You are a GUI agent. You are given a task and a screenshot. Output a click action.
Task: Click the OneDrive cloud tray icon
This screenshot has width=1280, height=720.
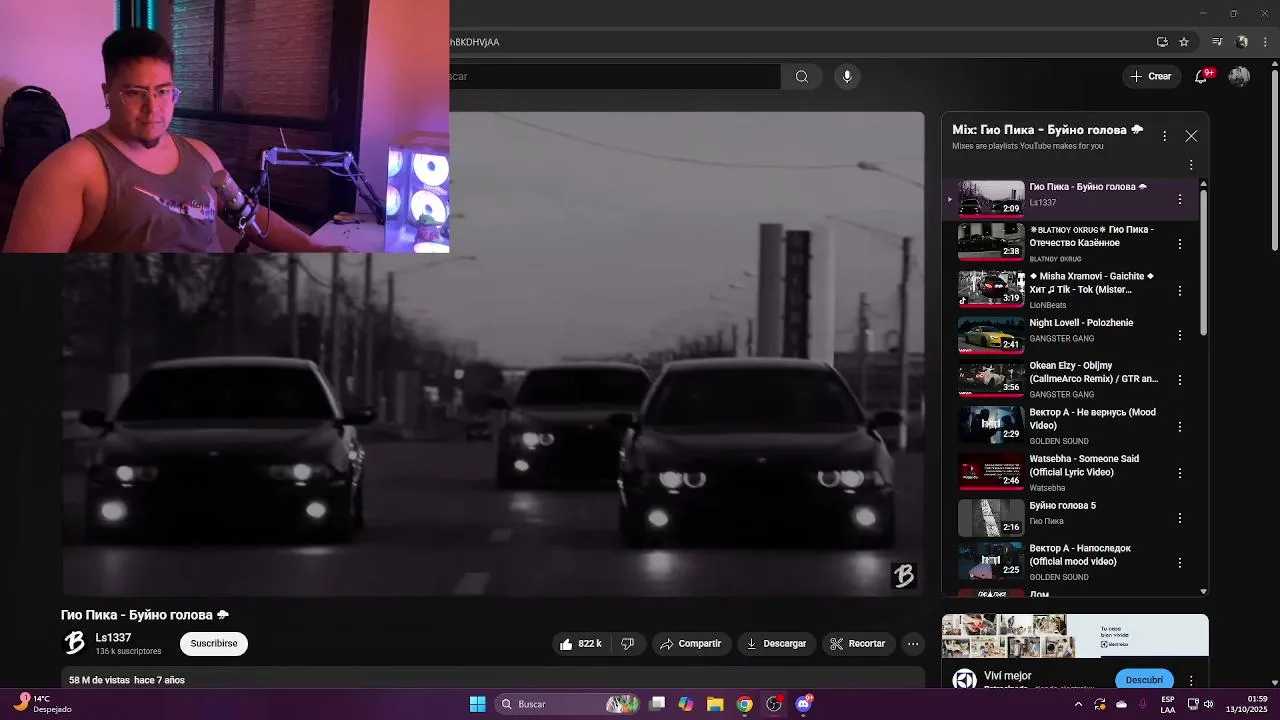(x=1121, y=704)
